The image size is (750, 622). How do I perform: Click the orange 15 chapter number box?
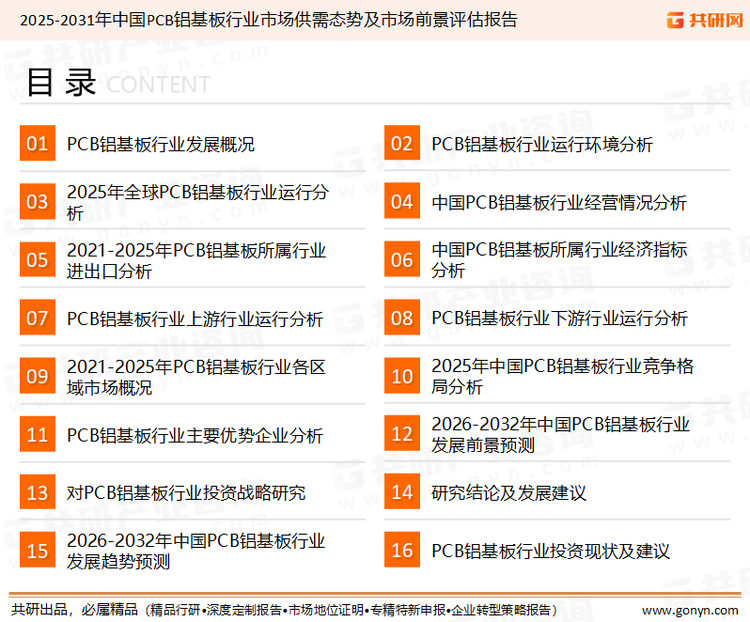pyautogui.click(x=37, y=550)
